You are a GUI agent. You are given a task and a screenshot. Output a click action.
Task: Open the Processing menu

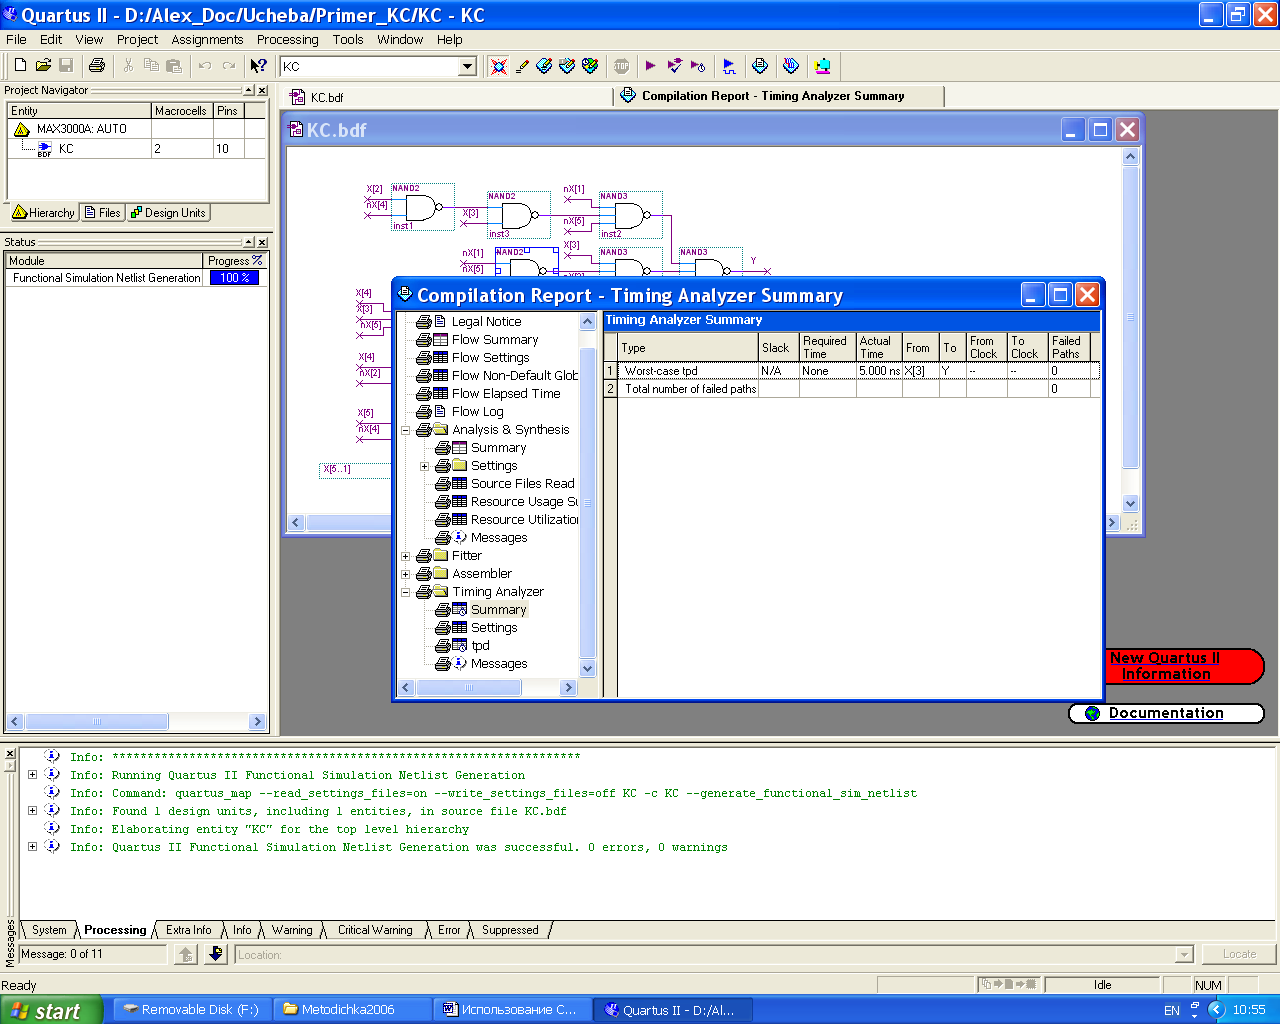click(x=287, y=40)
